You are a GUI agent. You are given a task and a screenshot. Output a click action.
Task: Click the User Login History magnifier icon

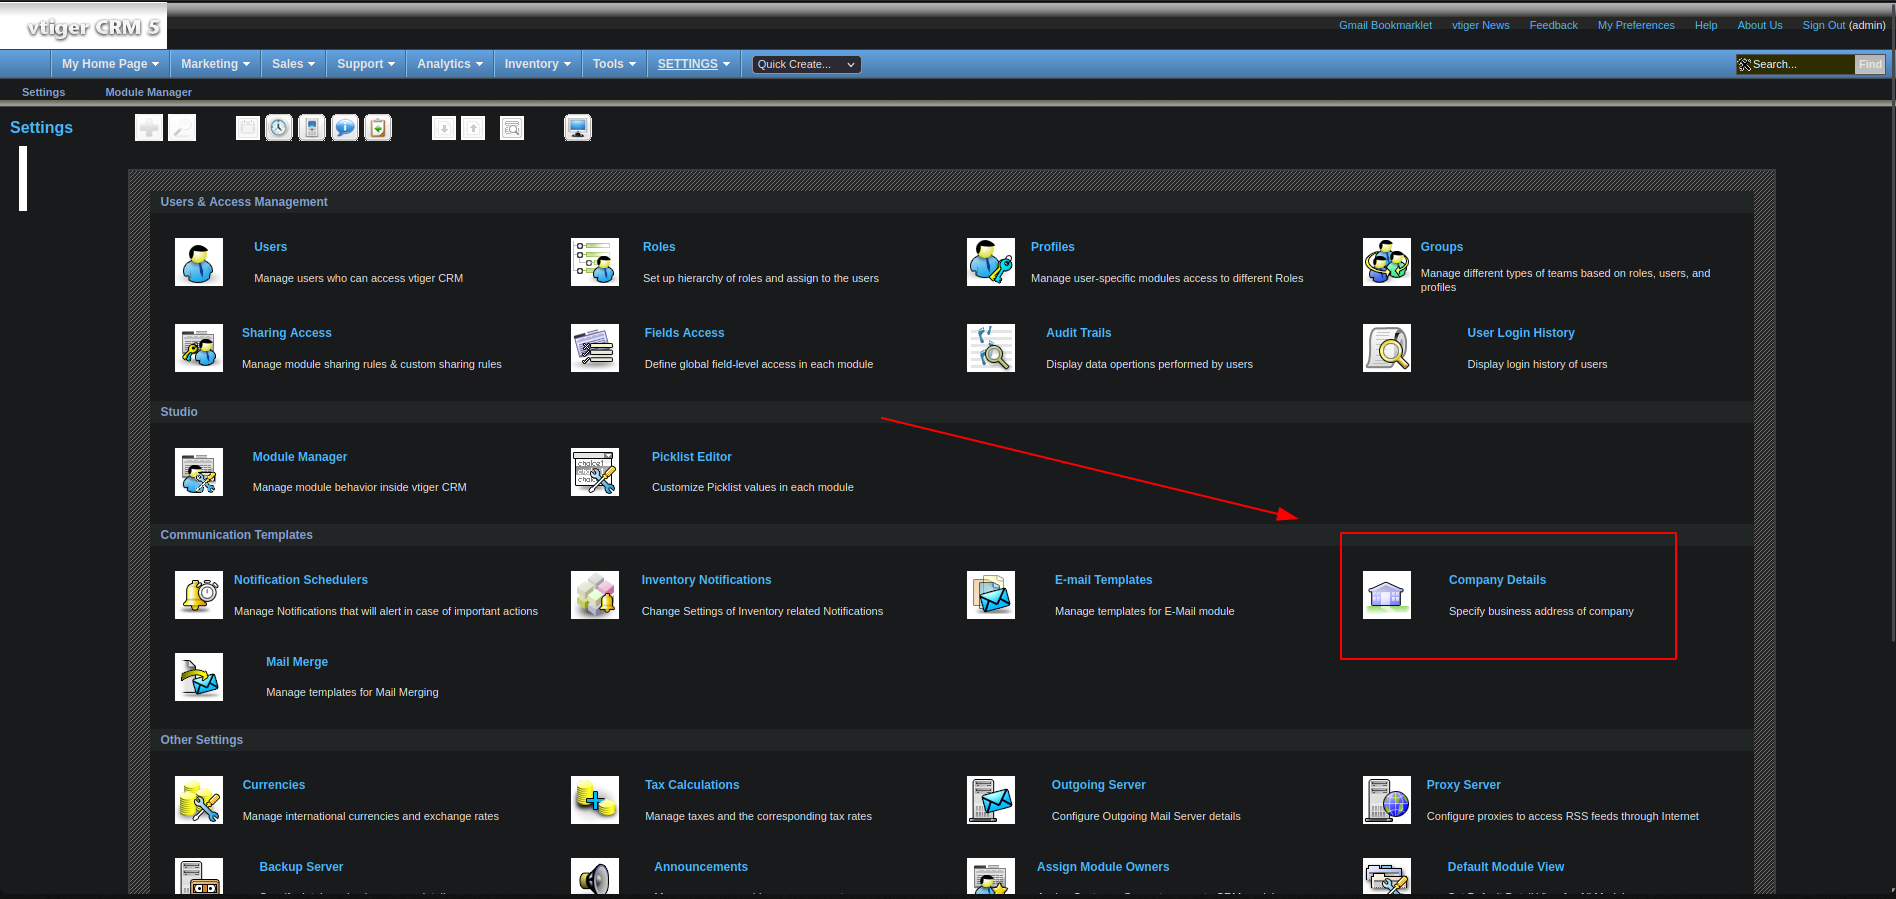tap(1387, 348)
